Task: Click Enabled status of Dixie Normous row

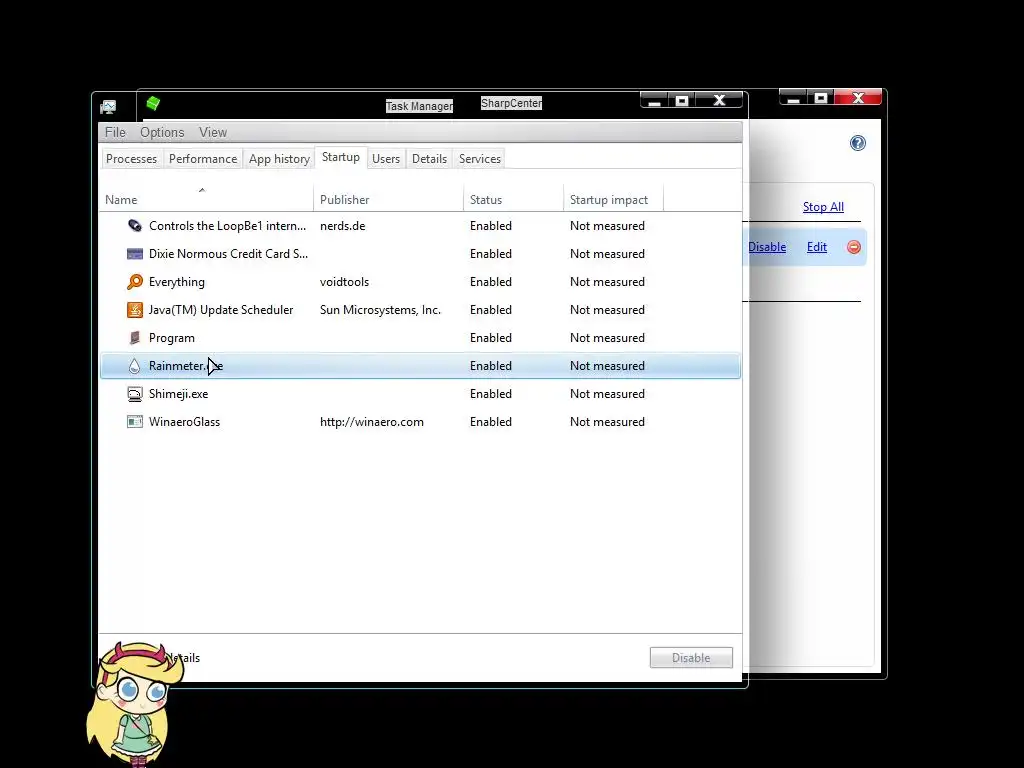Action: (x=490, y=254)
